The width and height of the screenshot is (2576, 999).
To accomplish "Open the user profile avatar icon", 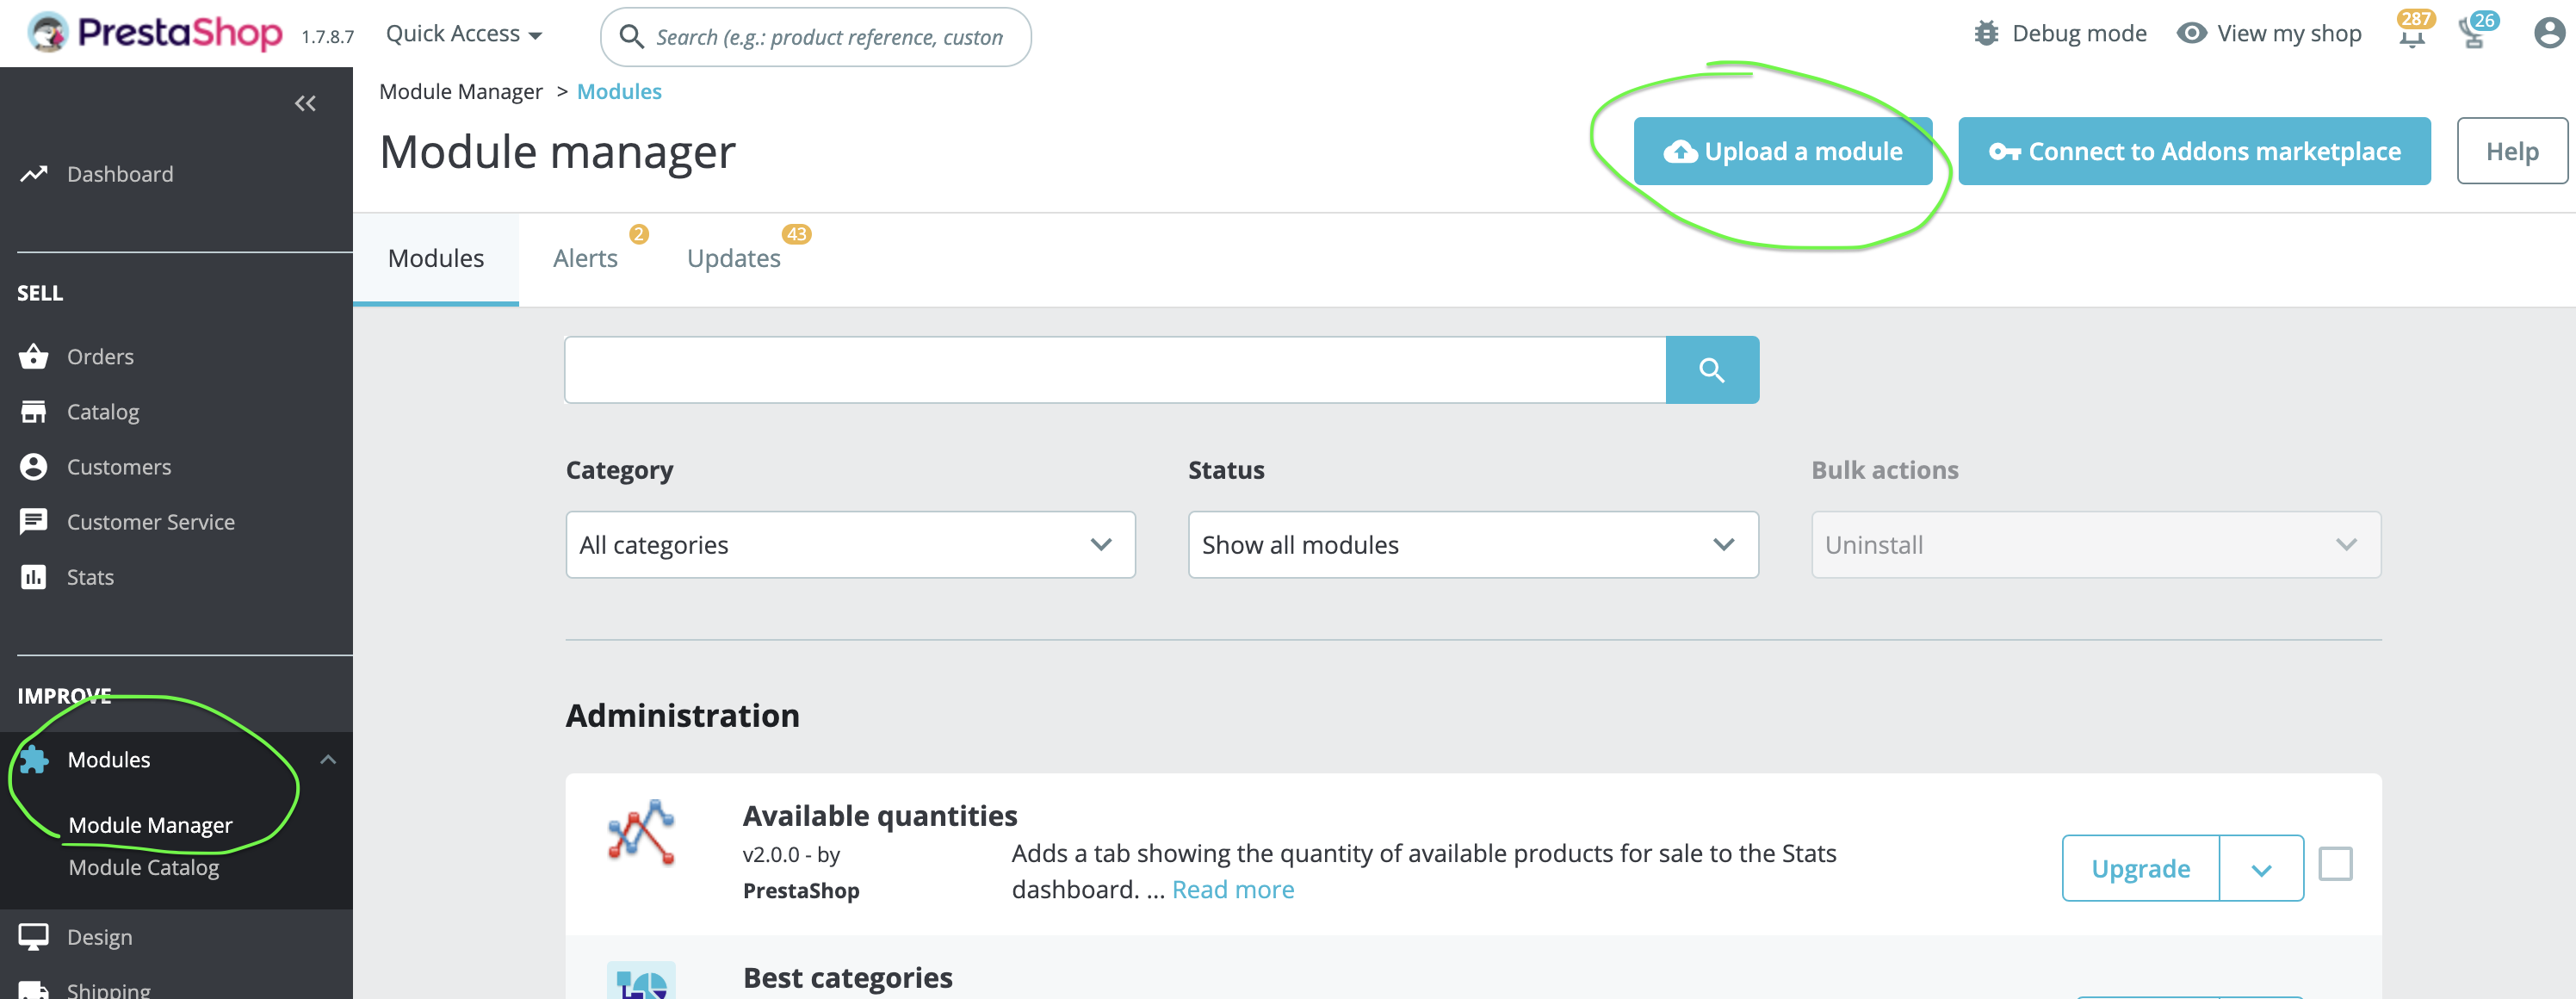I will click(x=2548, y=33).
